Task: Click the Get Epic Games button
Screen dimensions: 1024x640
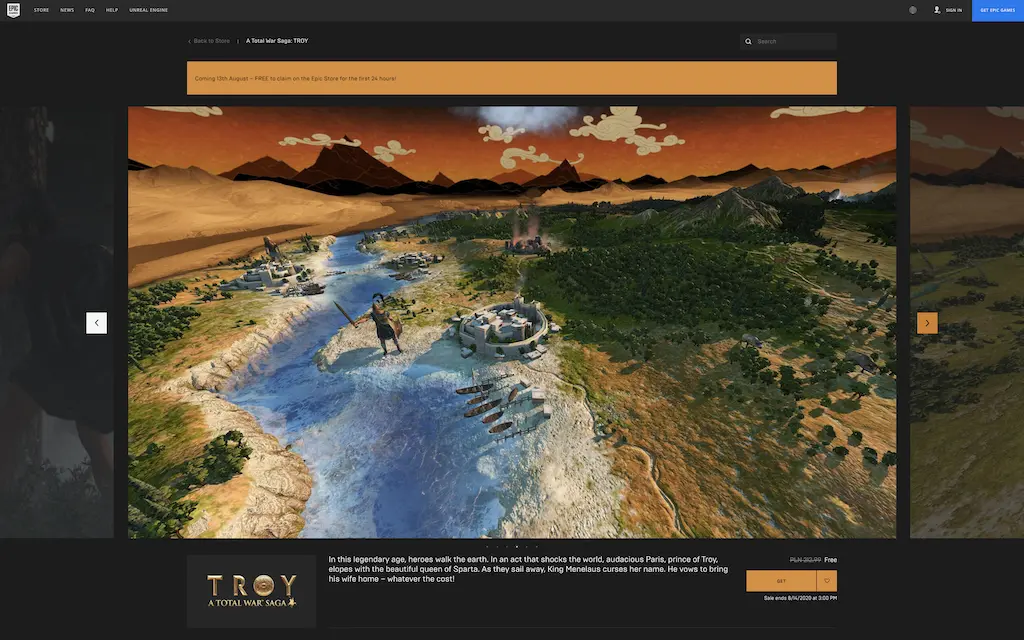Action: click(998, 10)
